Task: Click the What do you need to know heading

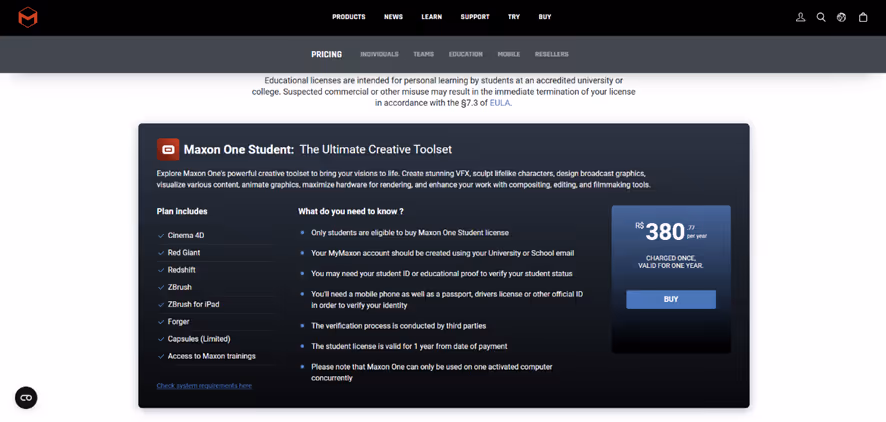Action: [x=351, y=211]
